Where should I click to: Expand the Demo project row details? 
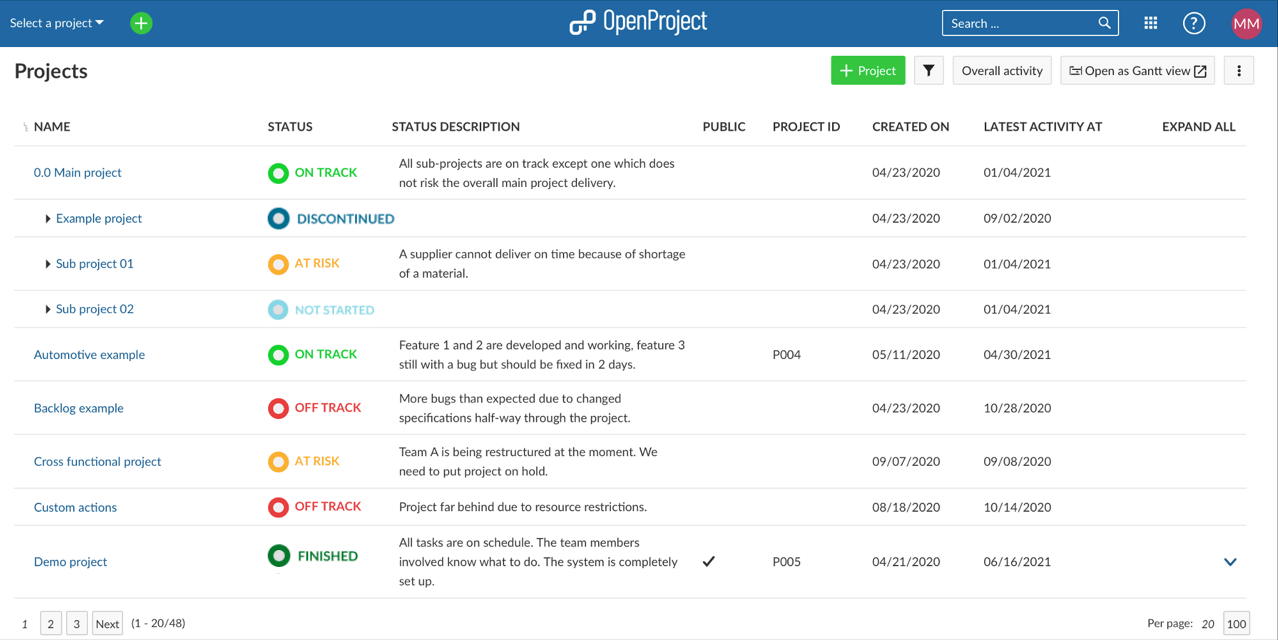(1230, 562)
